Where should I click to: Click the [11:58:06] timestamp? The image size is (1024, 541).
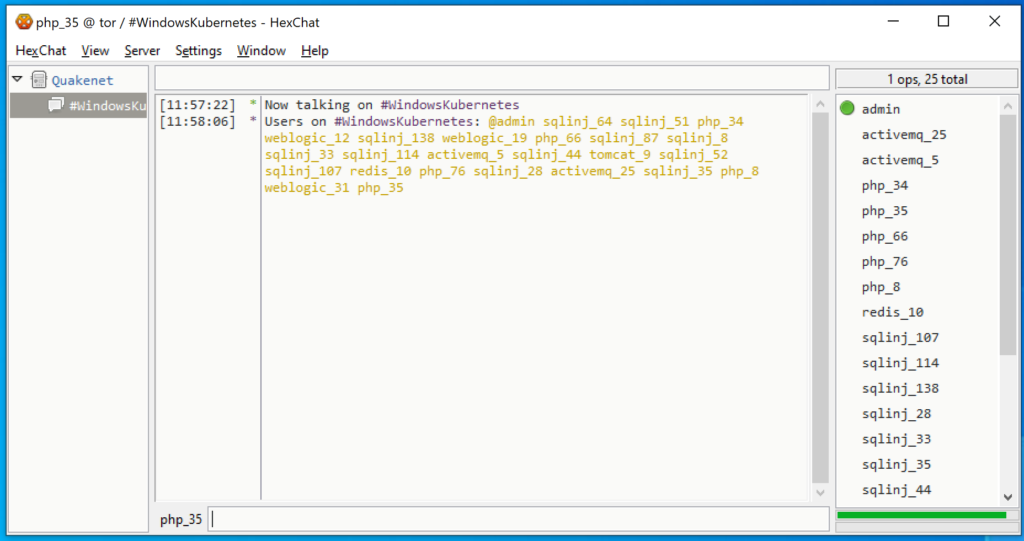[197, 122]
